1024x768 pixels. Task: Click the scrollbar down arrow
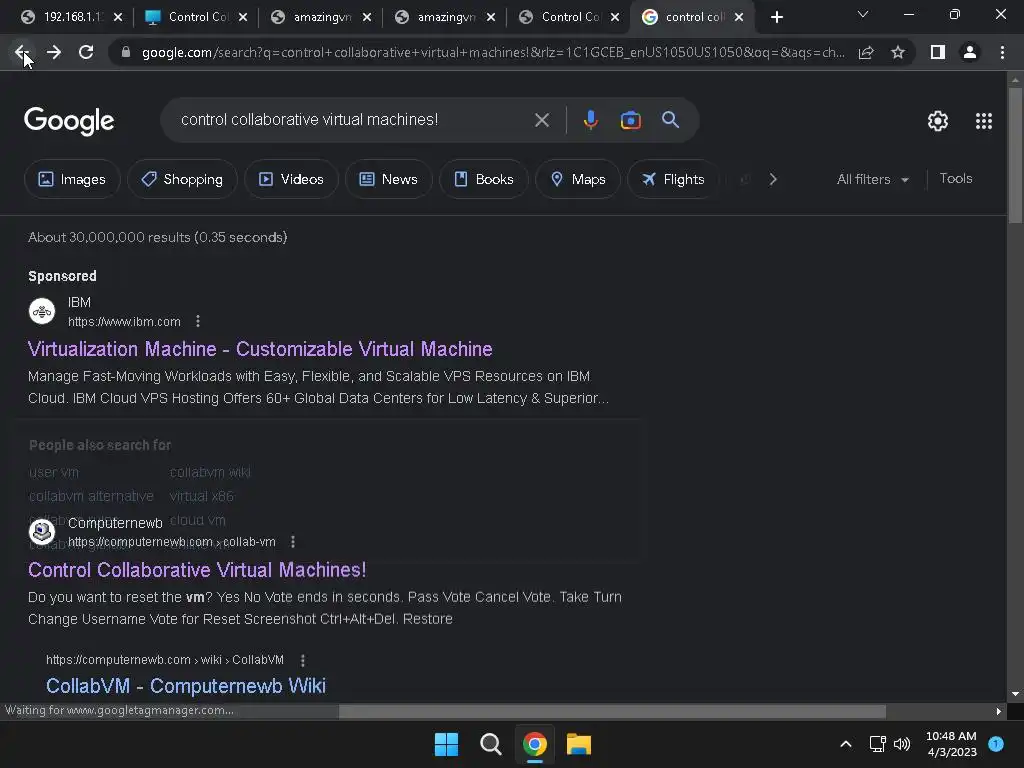click(1015, 694)
